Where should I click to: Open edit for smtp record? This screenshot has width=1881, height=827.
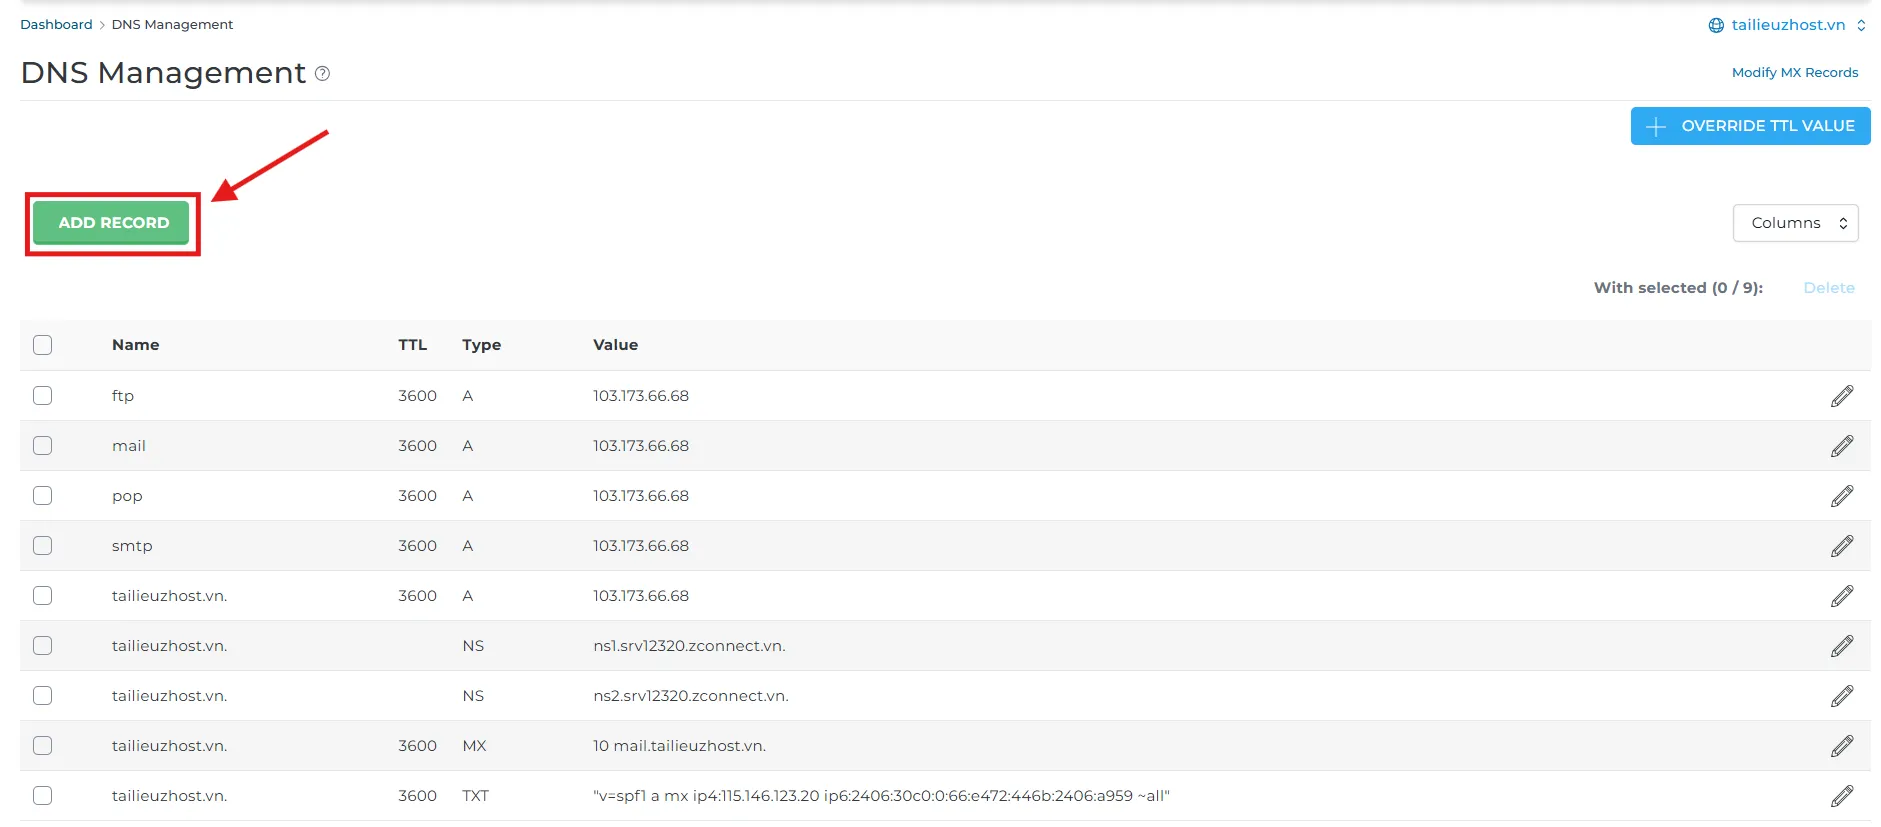point(1841,546)
